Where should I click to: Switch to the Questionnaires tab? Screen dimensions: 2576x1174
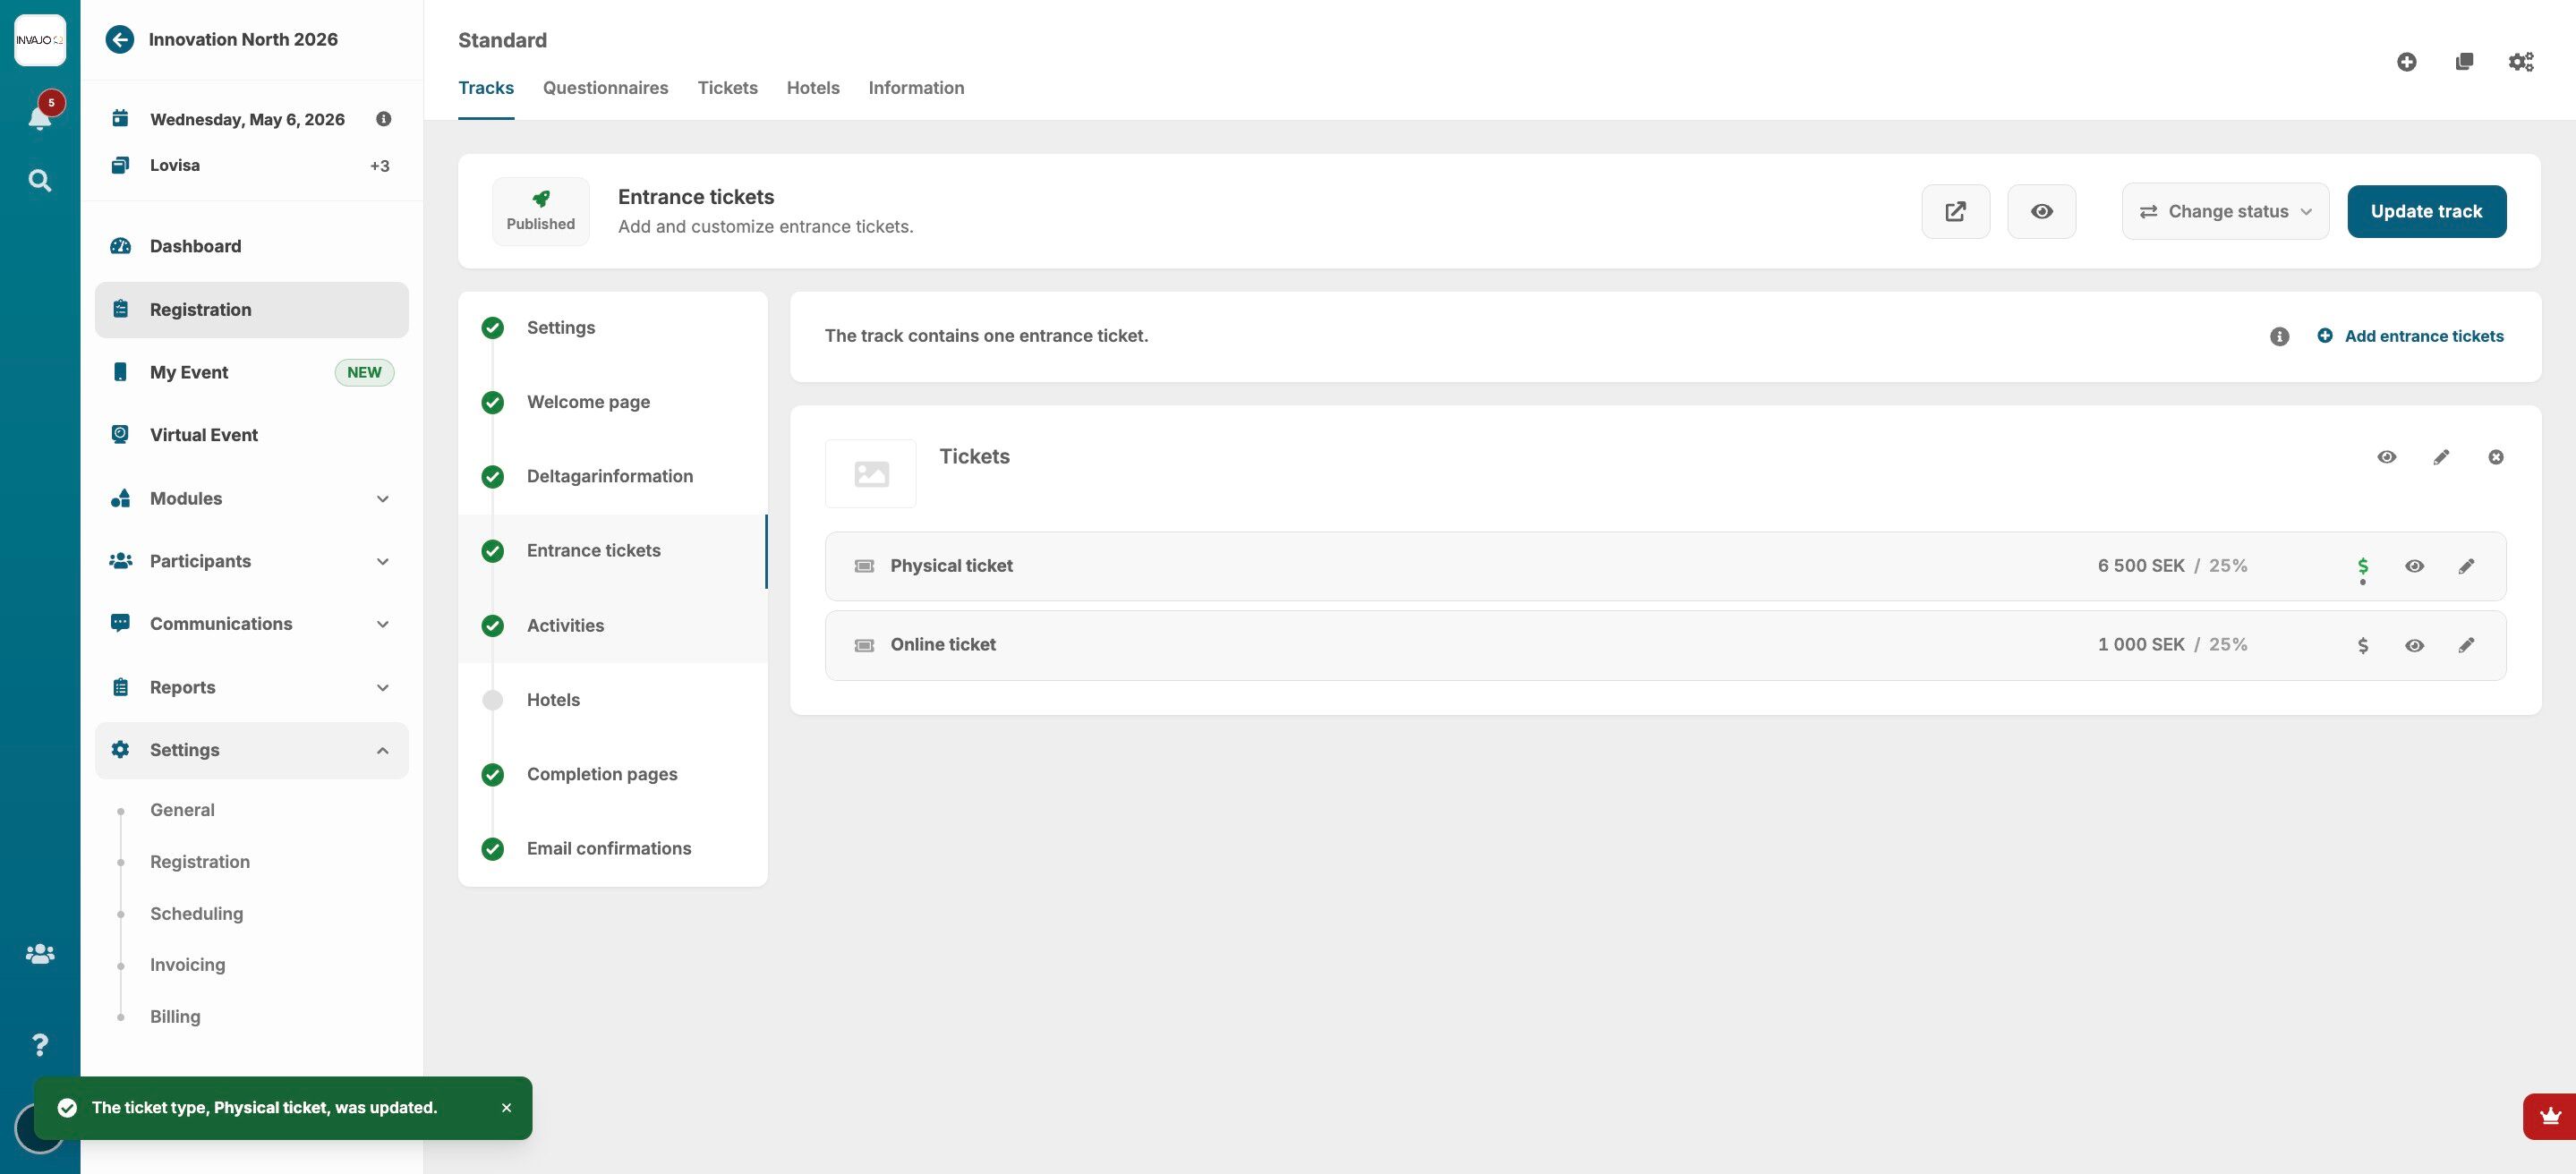coord(605,88)
